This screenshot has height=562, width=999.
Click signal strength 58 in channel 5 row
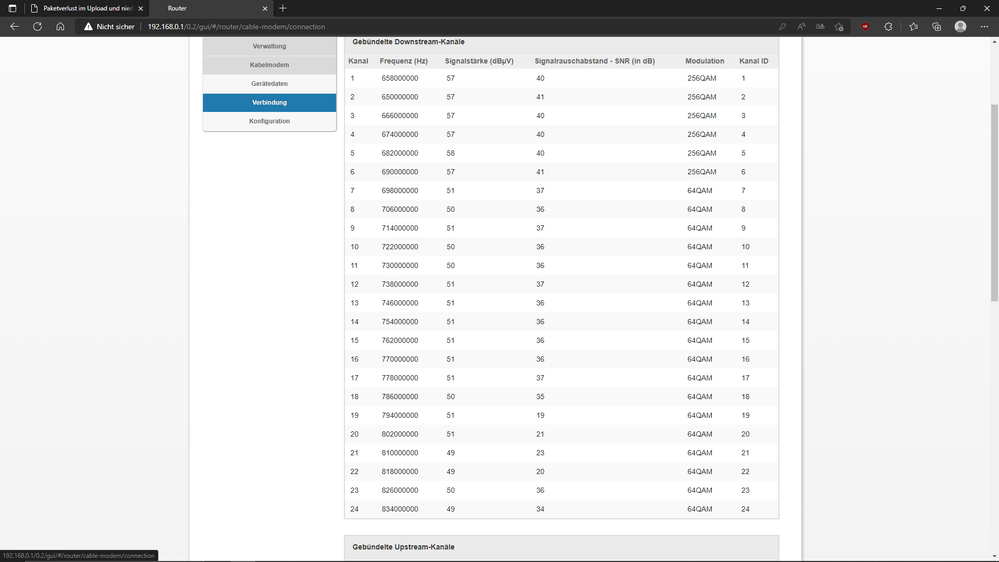pos(450,153)
